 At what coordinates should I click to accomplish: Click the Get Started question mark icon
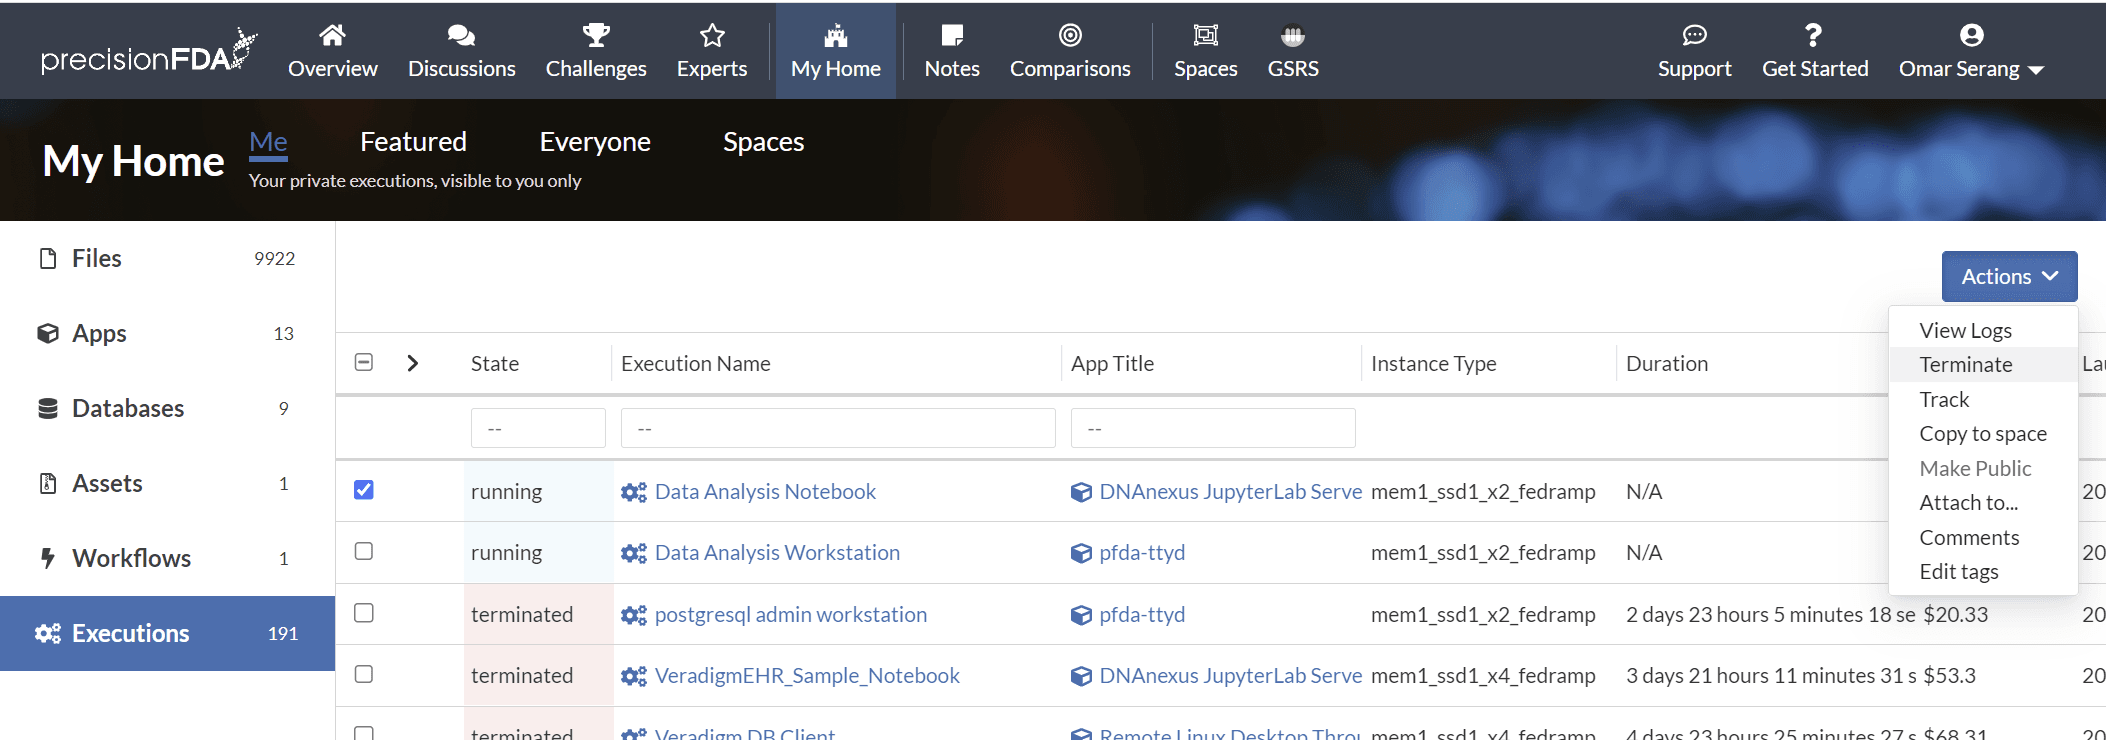click(1814, 36)
